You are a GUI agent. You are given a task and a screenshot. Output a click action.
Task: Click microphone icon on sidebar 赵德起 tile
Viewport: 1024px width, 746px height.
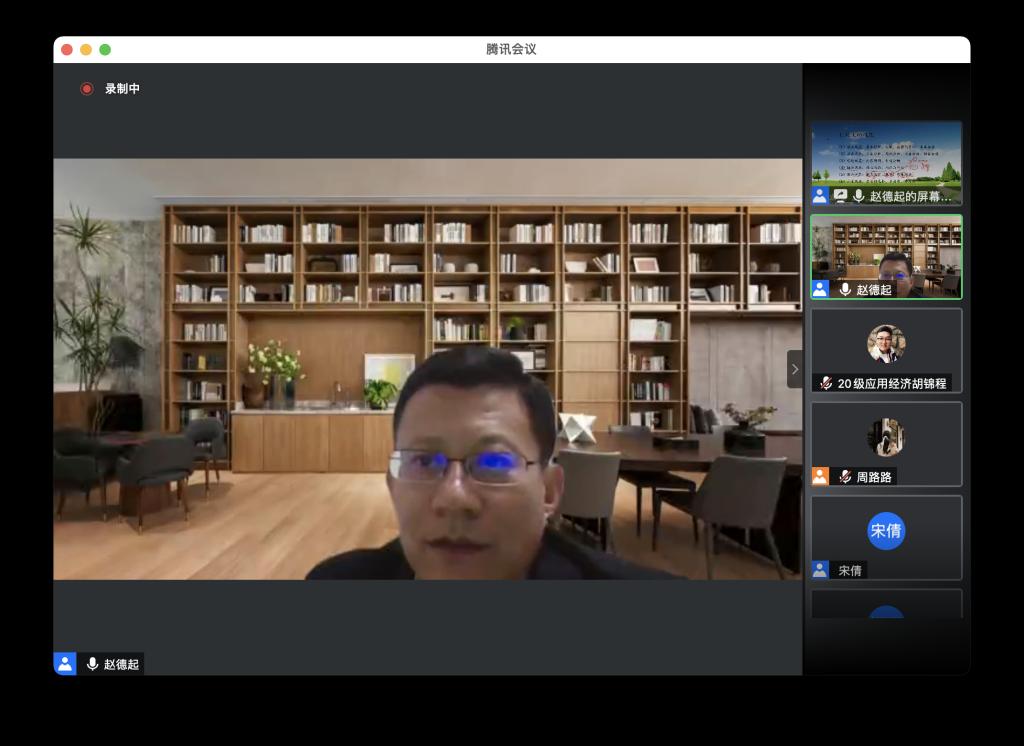tap(845, 289)
